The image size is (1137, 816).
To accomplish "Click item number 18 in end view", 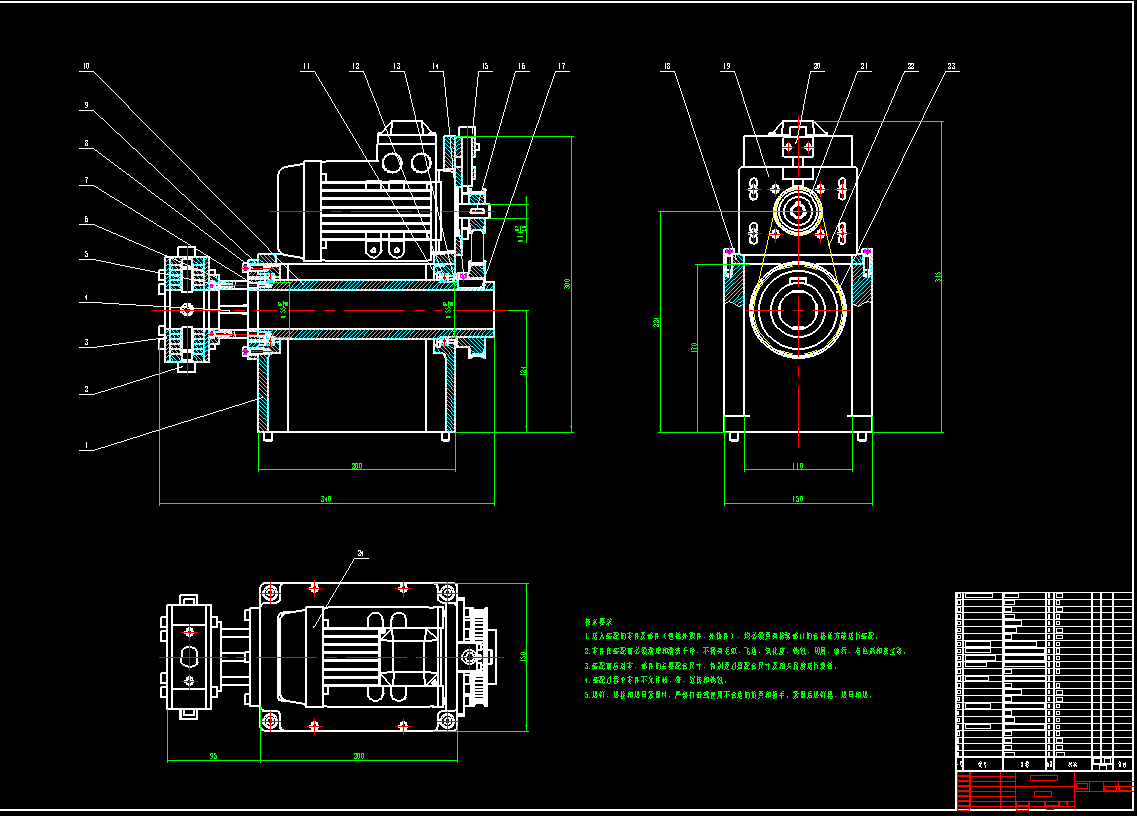I will 667,66.
